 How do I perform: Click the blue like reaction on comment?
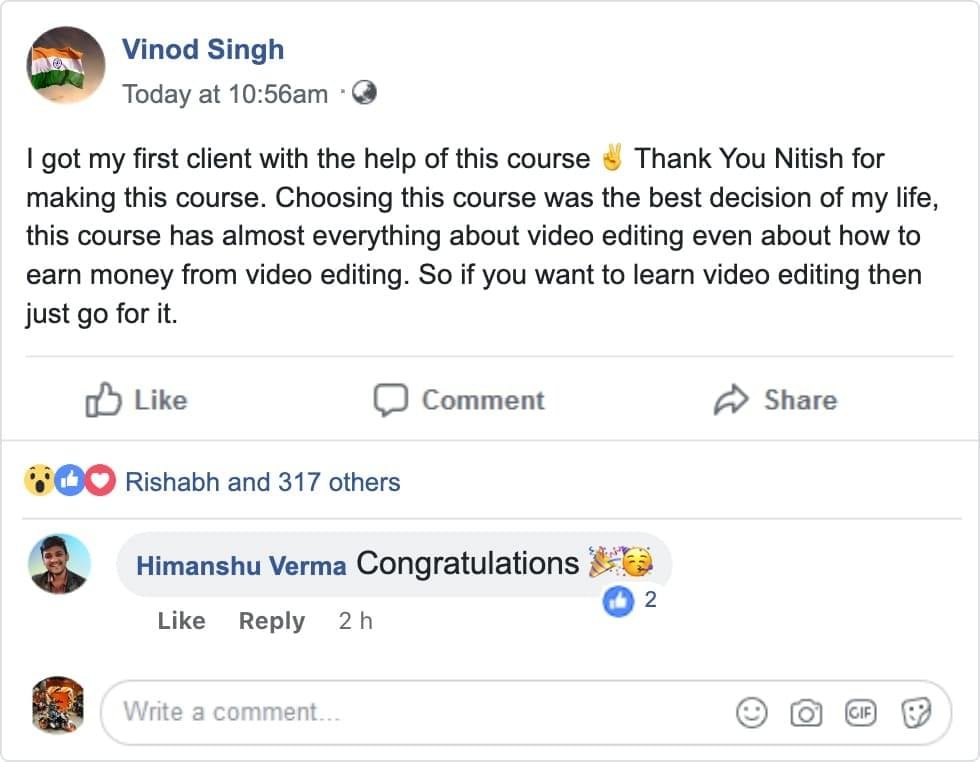point(619,600)
